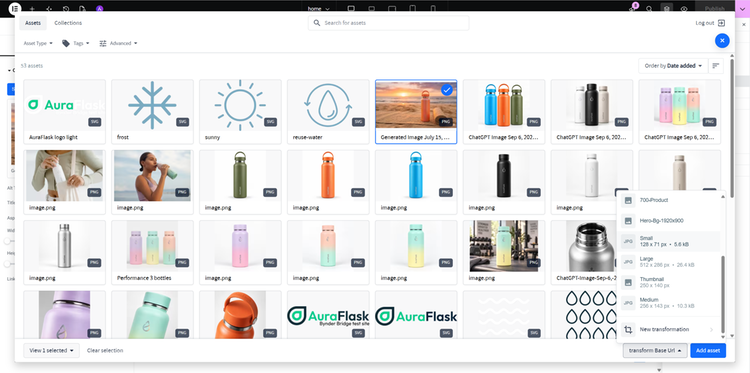Screen dimensions: 750x373
Task: Click the Publish button
Action: tap(715, 9)
